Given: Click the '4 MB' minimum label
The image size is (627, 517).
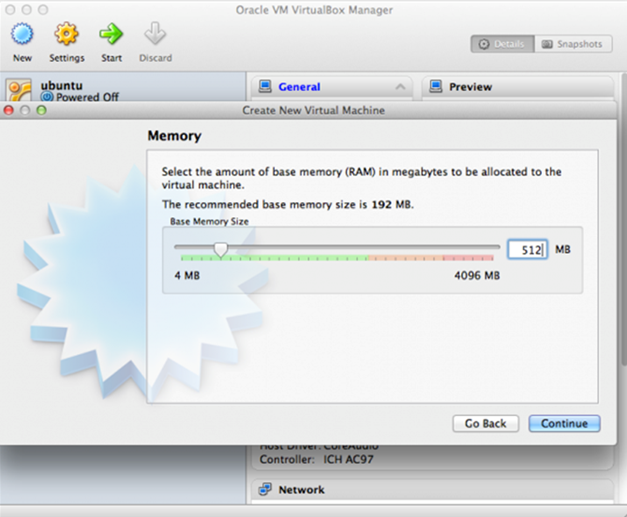Looking at the screenshot, I should [187, 275].
